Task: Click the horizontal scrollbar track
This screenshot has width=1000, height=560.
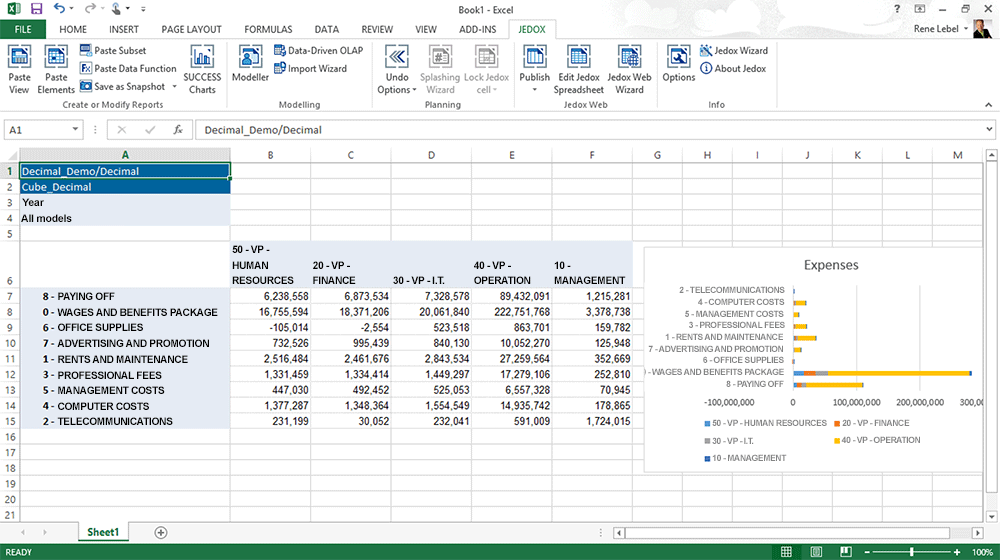Action: pos(797,533)
